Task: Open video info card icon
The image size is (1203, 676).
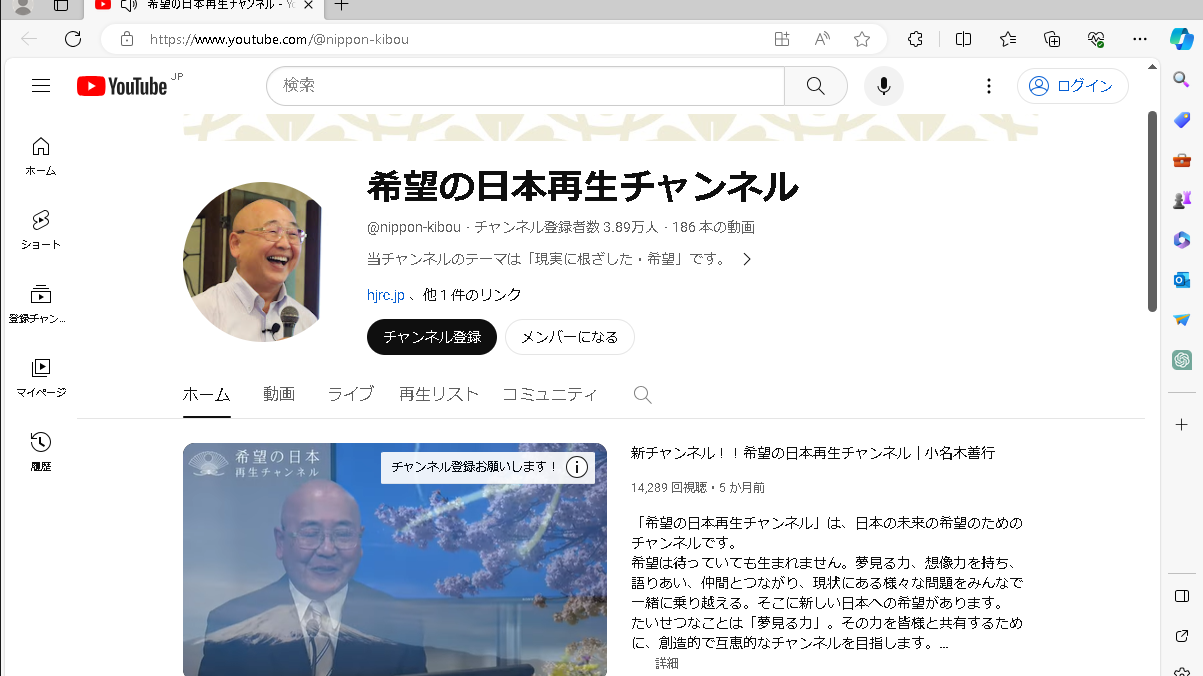Action: pyautogui.click(x=577, y=467)
